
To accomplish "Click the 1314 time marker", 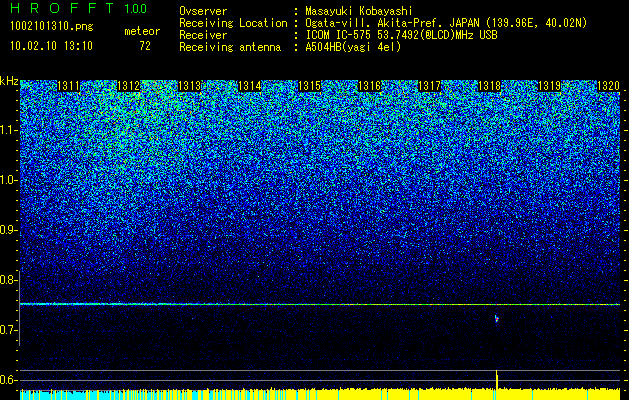I will pyautogui.click(x=250, y=86).
